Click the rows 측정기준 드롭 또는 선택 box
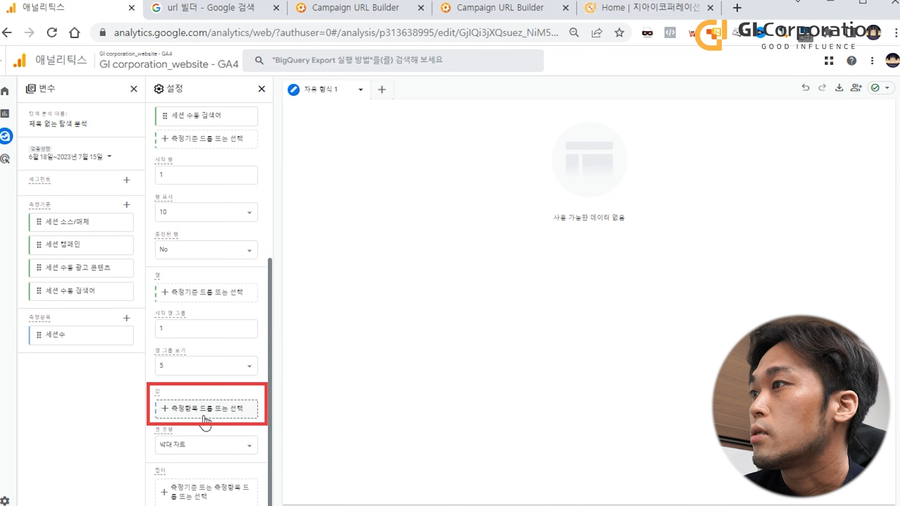This screenshot has width=900, height=506. tap(206, 139)
